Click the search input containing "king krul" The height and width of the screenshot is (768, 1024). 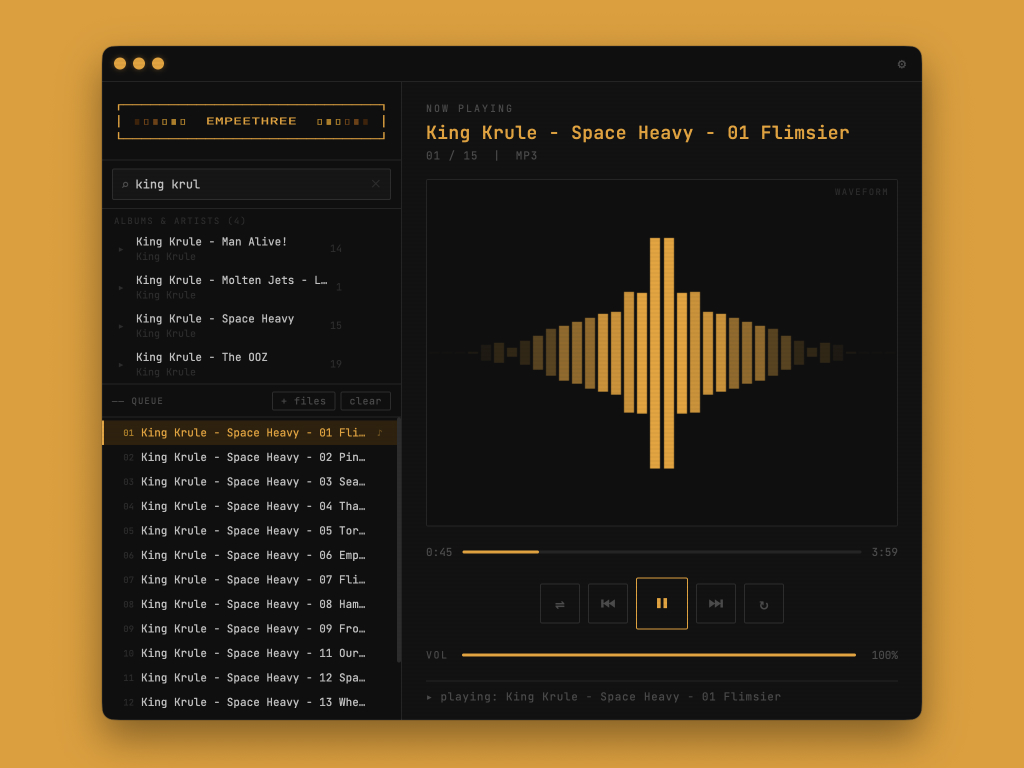[250, 184]
